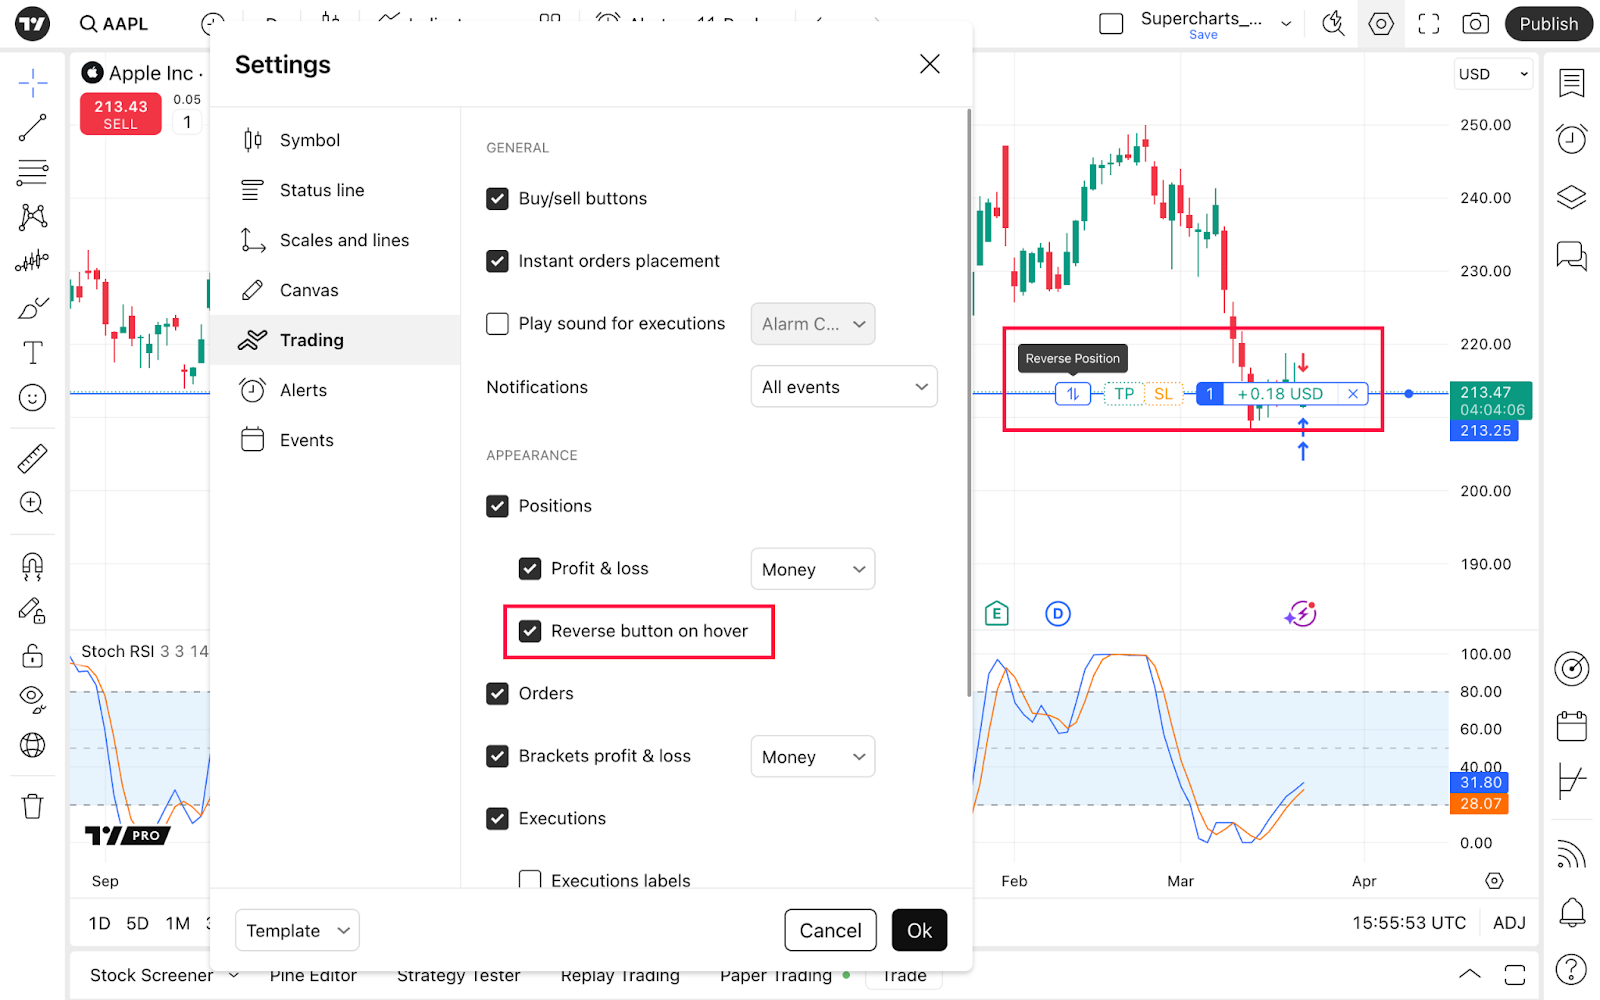Viewport: 1600px width, 1000px height.
Task: Uncheck Reverse button on hover
Action: pyautogui.click(x=530, y=631)
